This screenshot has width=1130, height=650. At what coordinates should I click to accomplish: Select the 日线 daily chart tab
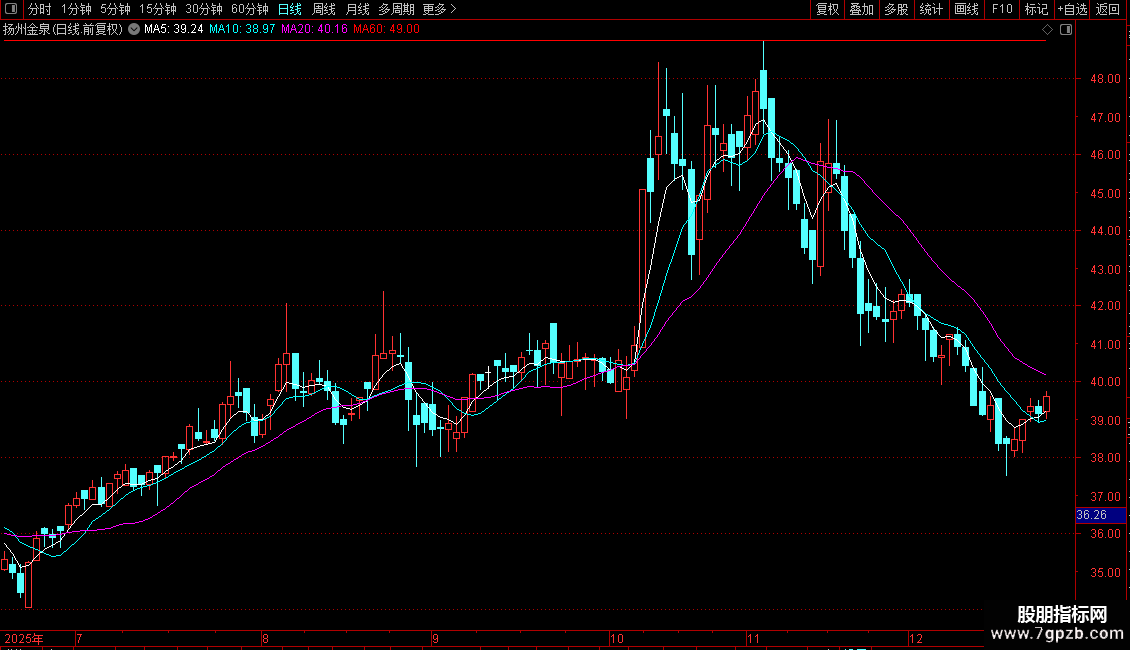click(x=290, y=9)
